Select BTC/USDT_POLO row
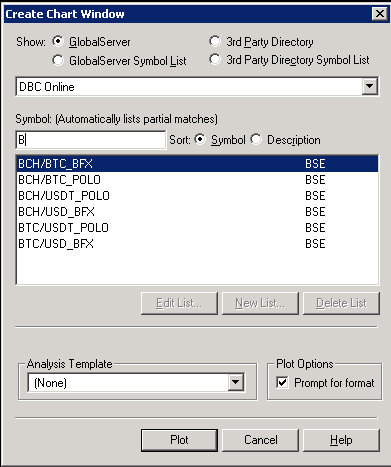Image resolution: width=391 pixels, height=467 pixels. pyautogui.click(x=197, y=228)
